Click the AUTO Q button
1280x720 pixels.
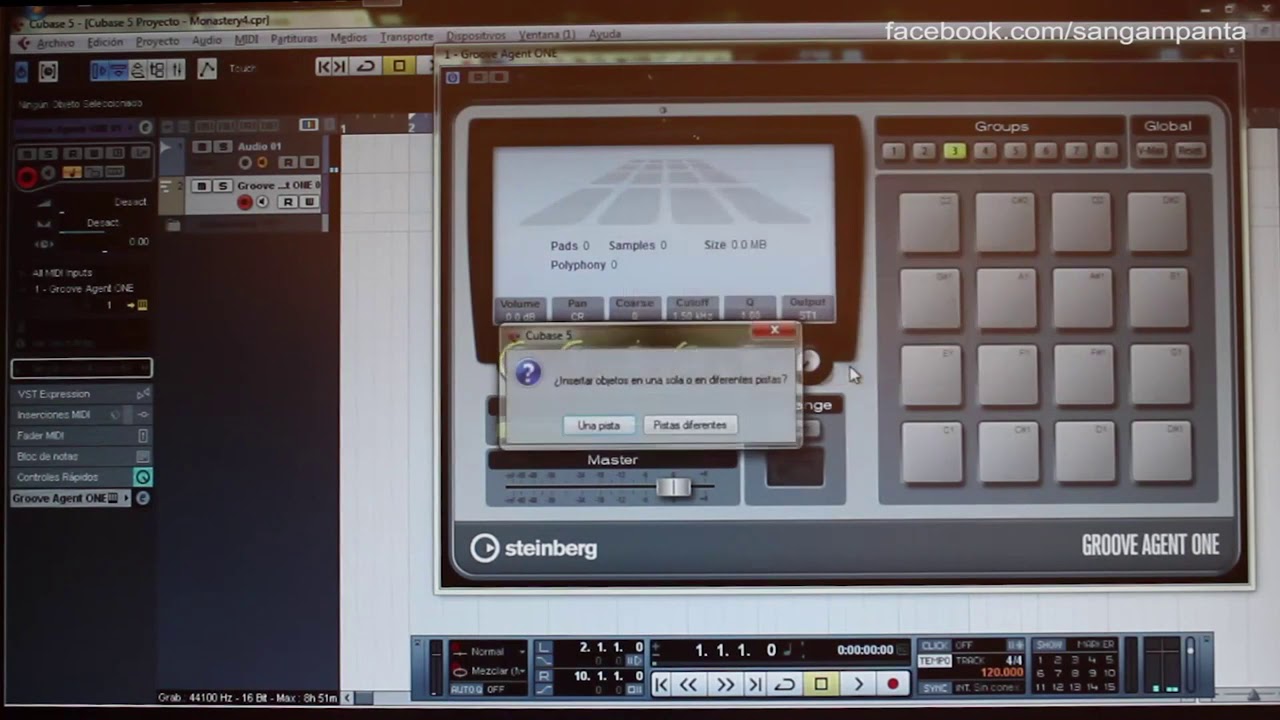tap(466, 689)
